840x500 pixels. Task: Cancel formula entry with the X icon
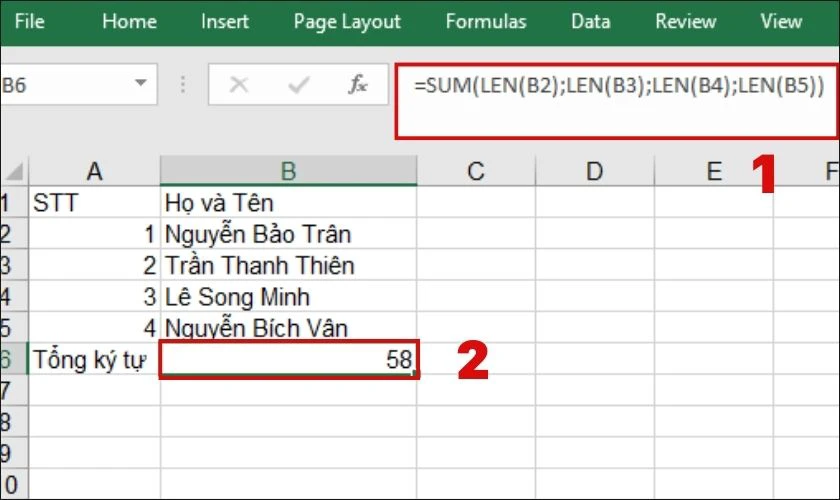238,84
